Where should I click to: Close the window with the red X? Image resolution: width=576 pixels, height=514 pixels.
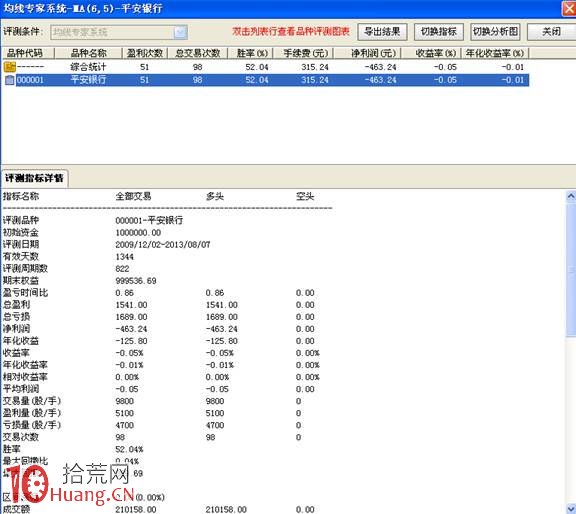point(569,8)
